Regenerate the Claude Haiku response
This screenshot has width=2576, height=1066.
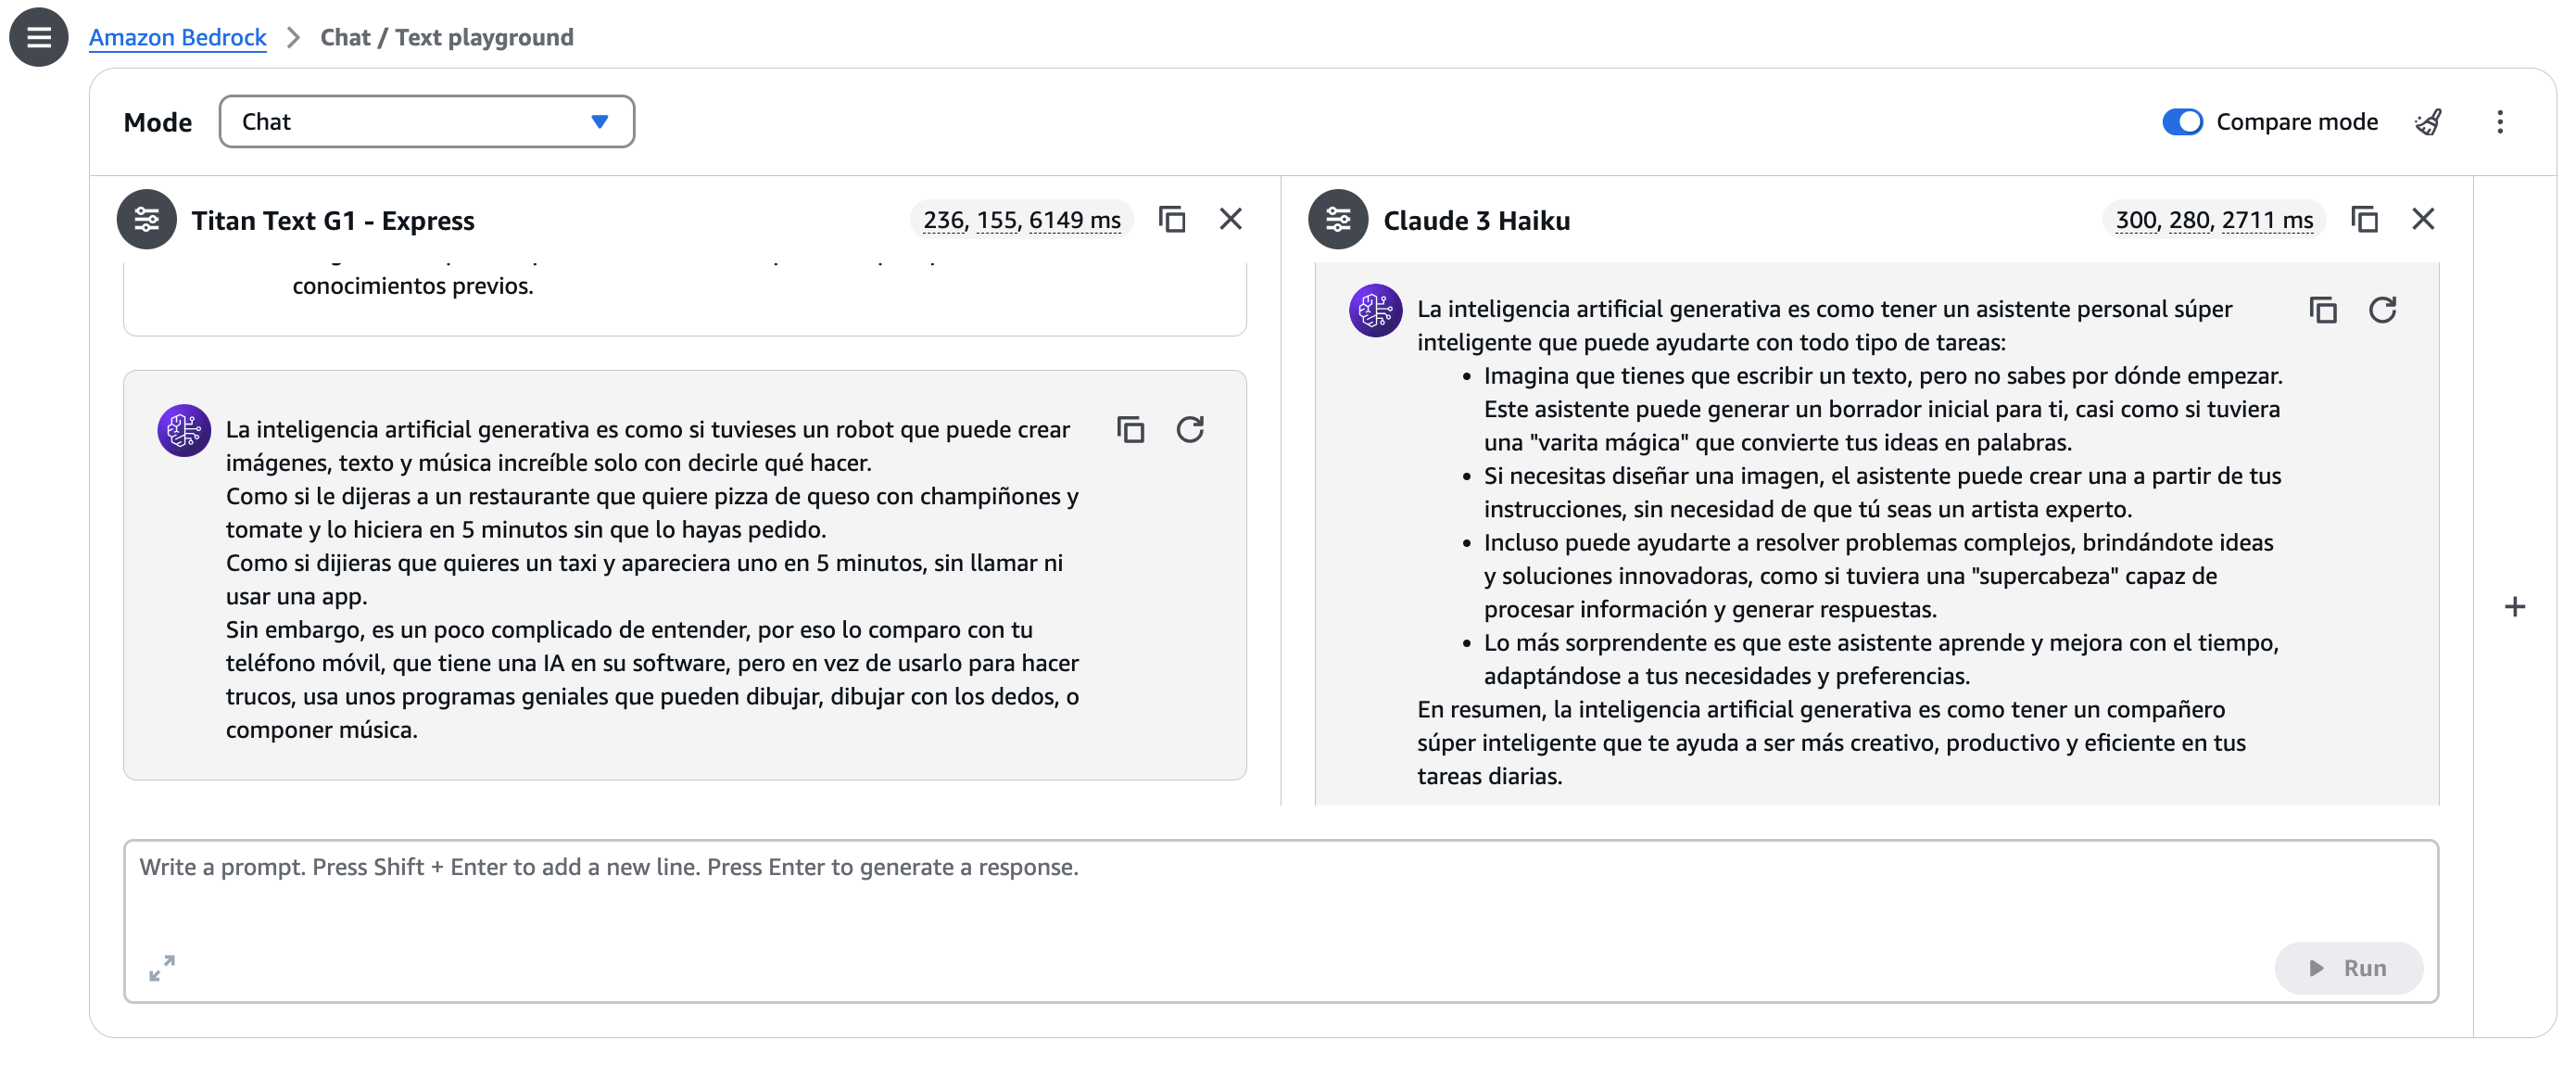click(x=2382, y=310)
